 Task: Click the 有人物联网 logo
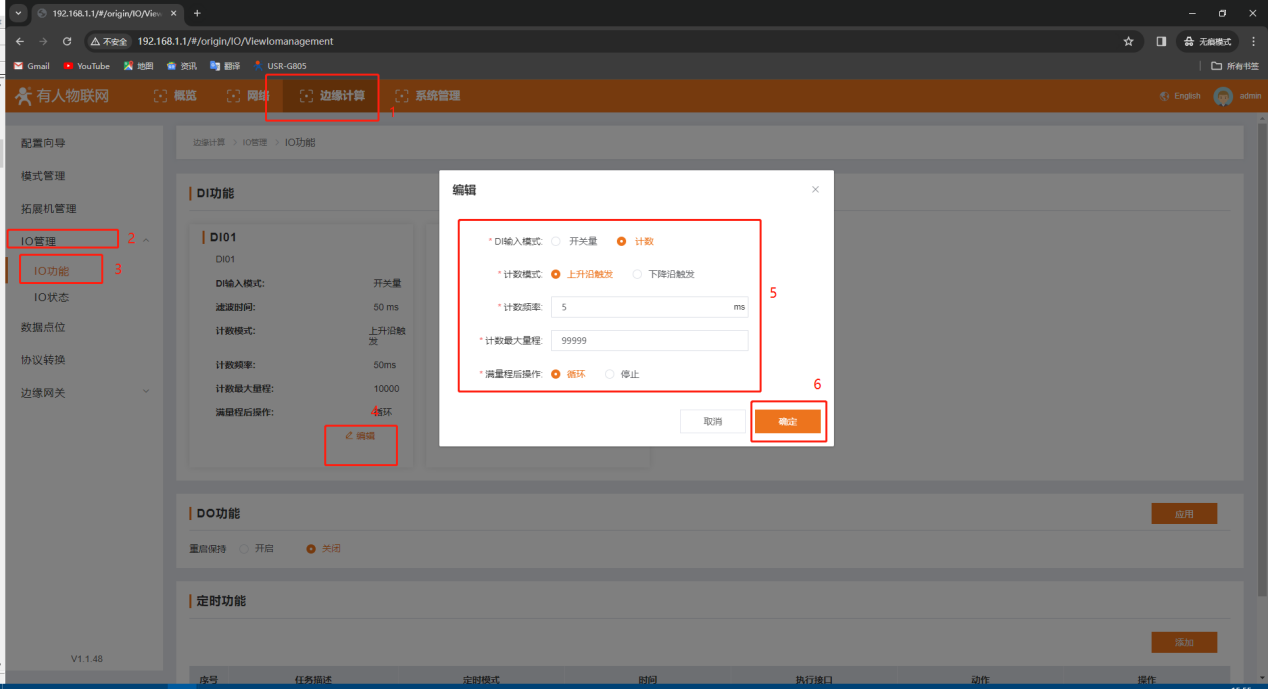click(x=62, y=96)
